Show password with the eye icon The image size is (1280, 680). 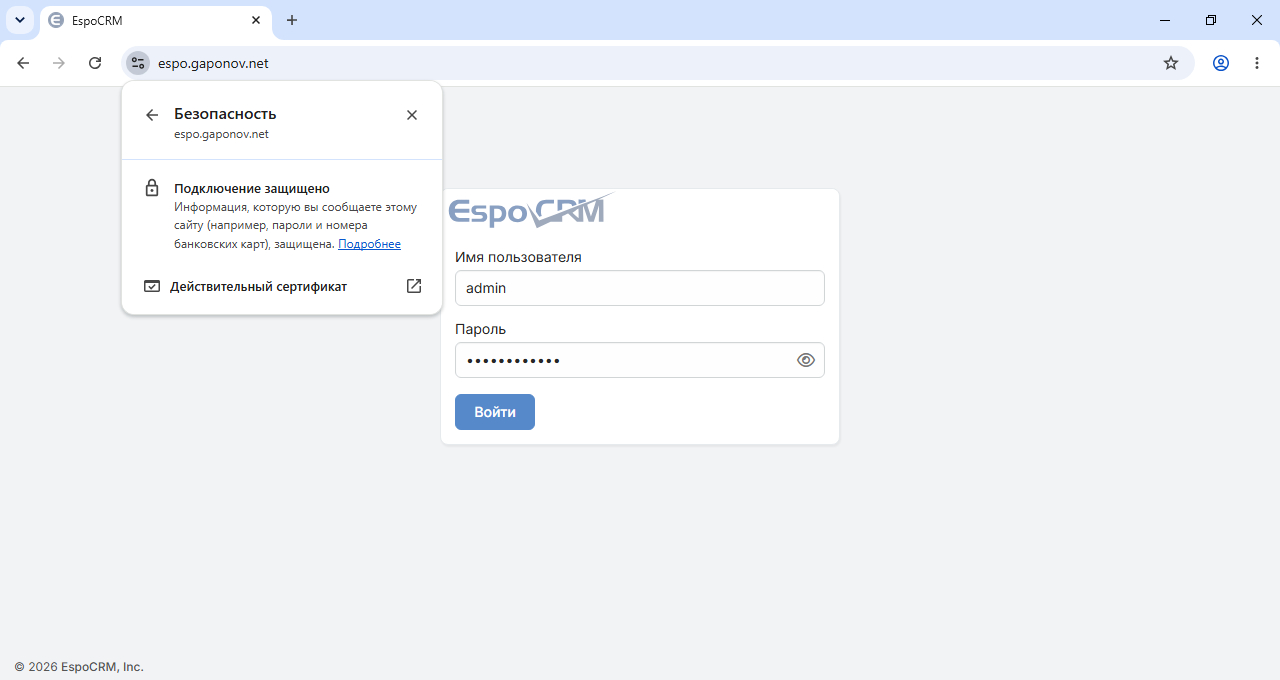click(x=806, y=360)
